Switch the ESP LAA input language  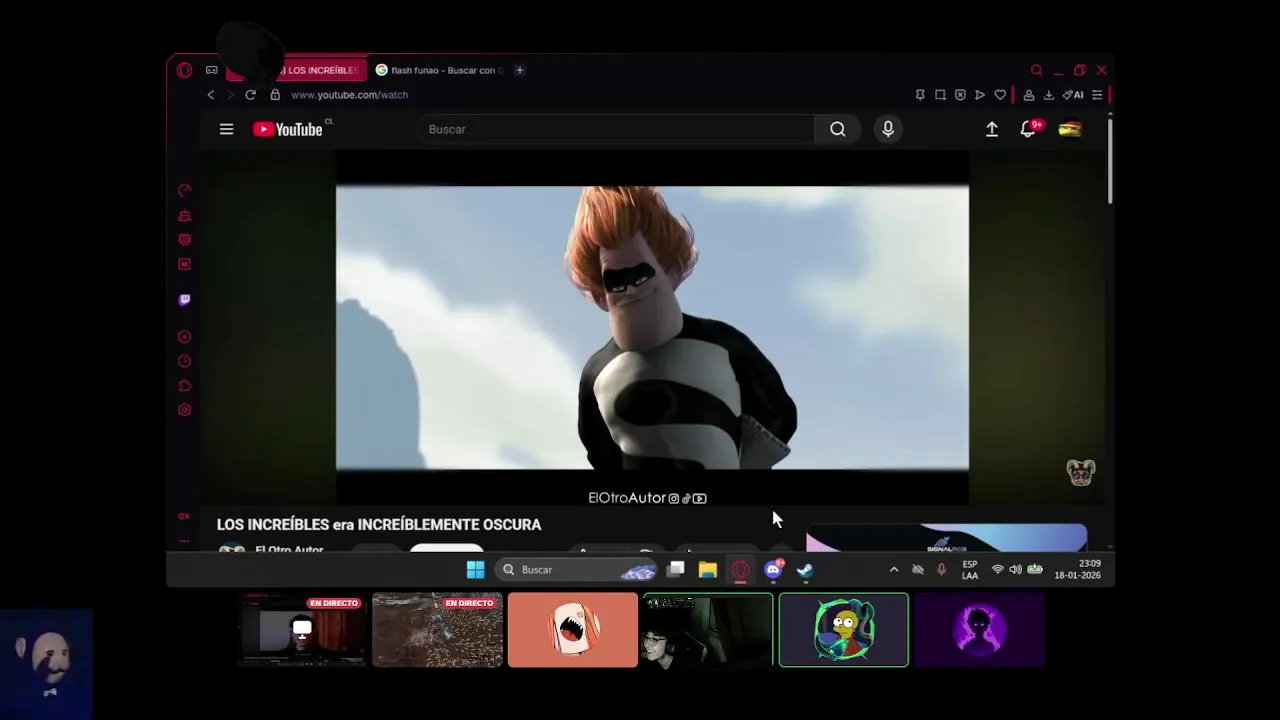[970, 570]
